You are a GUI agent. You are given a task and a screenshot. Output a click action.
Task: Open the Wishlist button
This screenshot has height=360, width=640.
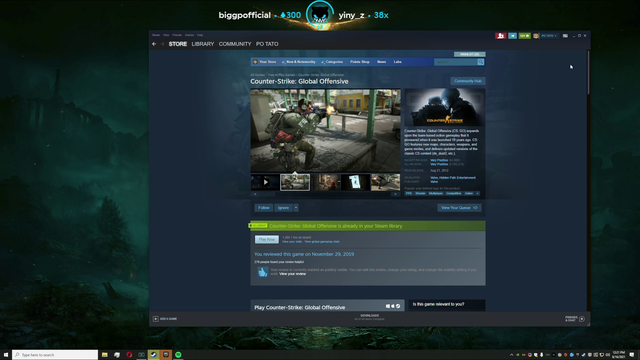[469, 54]
